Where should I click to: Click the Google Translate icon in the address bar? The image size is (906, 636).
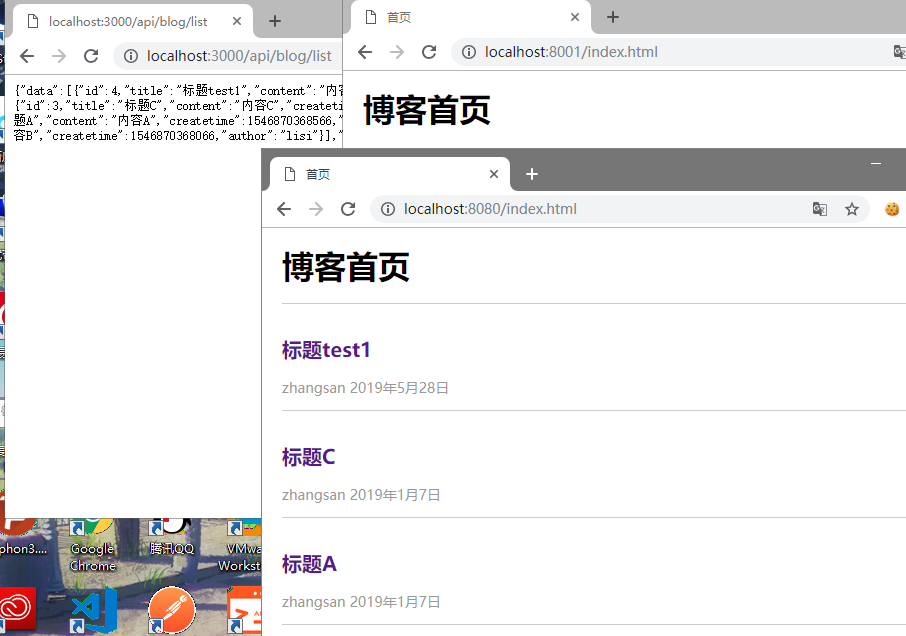tap(820, 209)
